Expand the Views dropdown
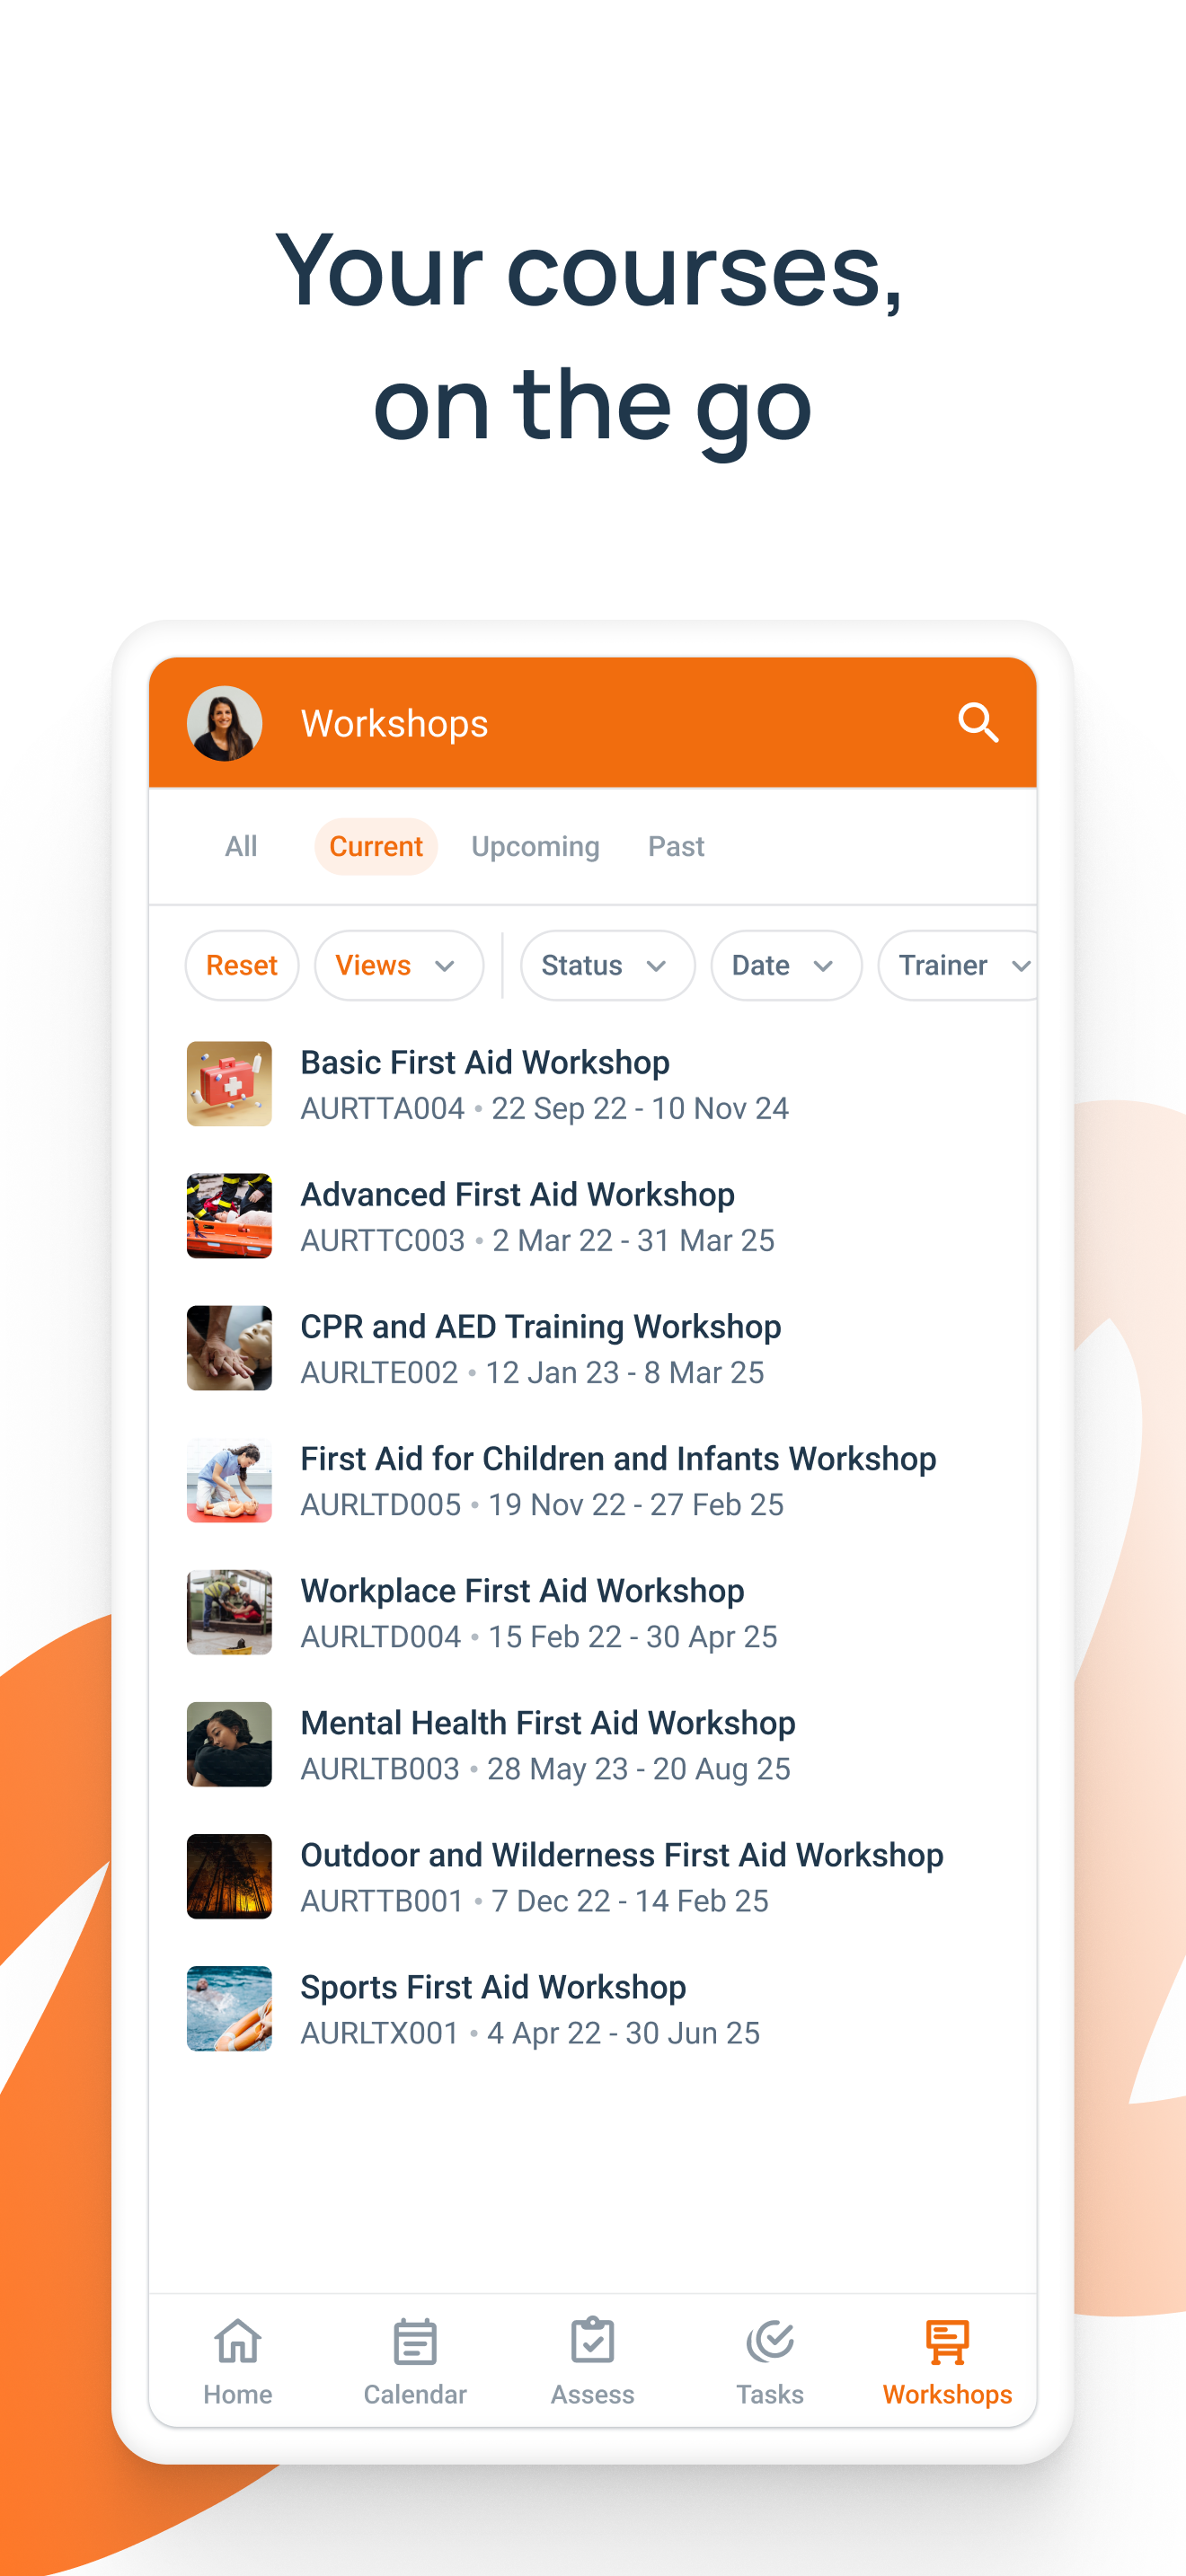Screen dimensions: 1186x2576 click(399, 965)
